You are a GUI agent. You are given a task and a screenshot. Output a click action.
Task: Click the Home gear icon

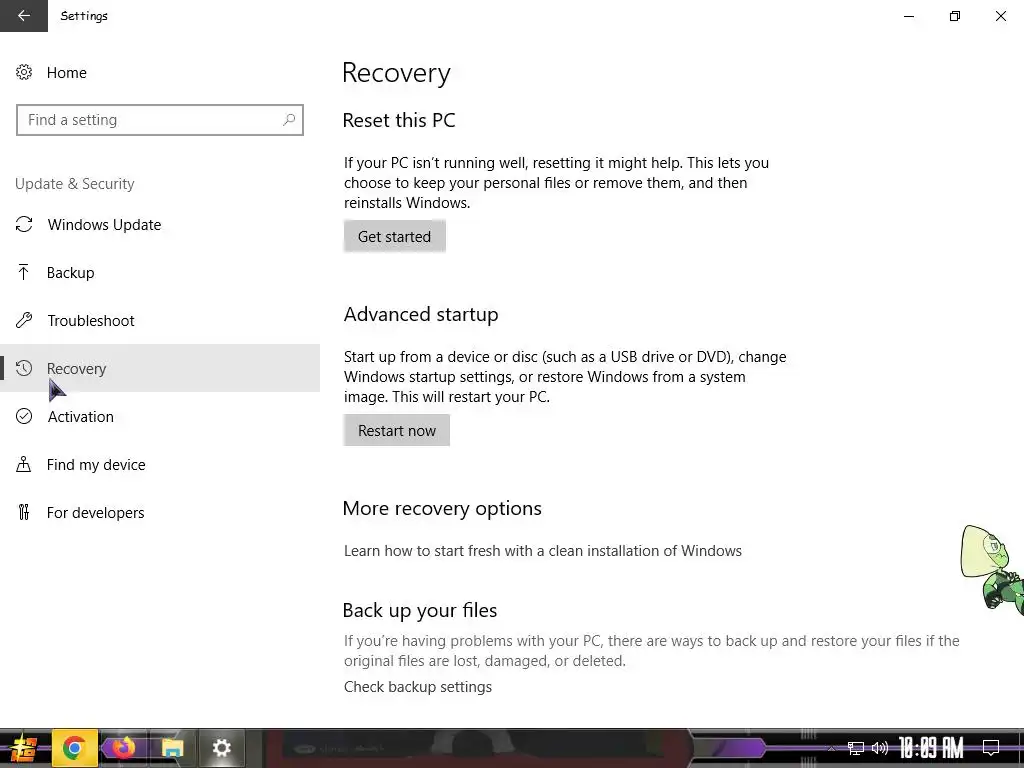tap(24, 72)
